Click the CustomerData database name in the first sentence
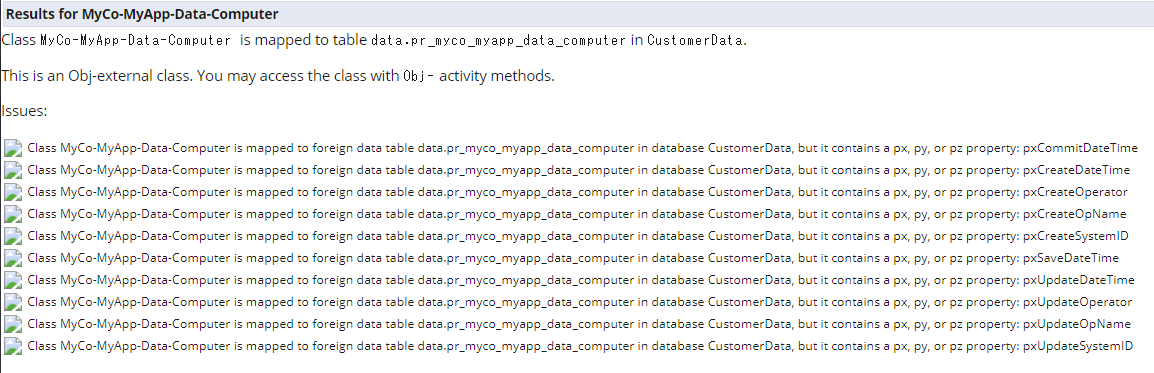The width and height of the screenshot is (1154, 373). (695, 40)
